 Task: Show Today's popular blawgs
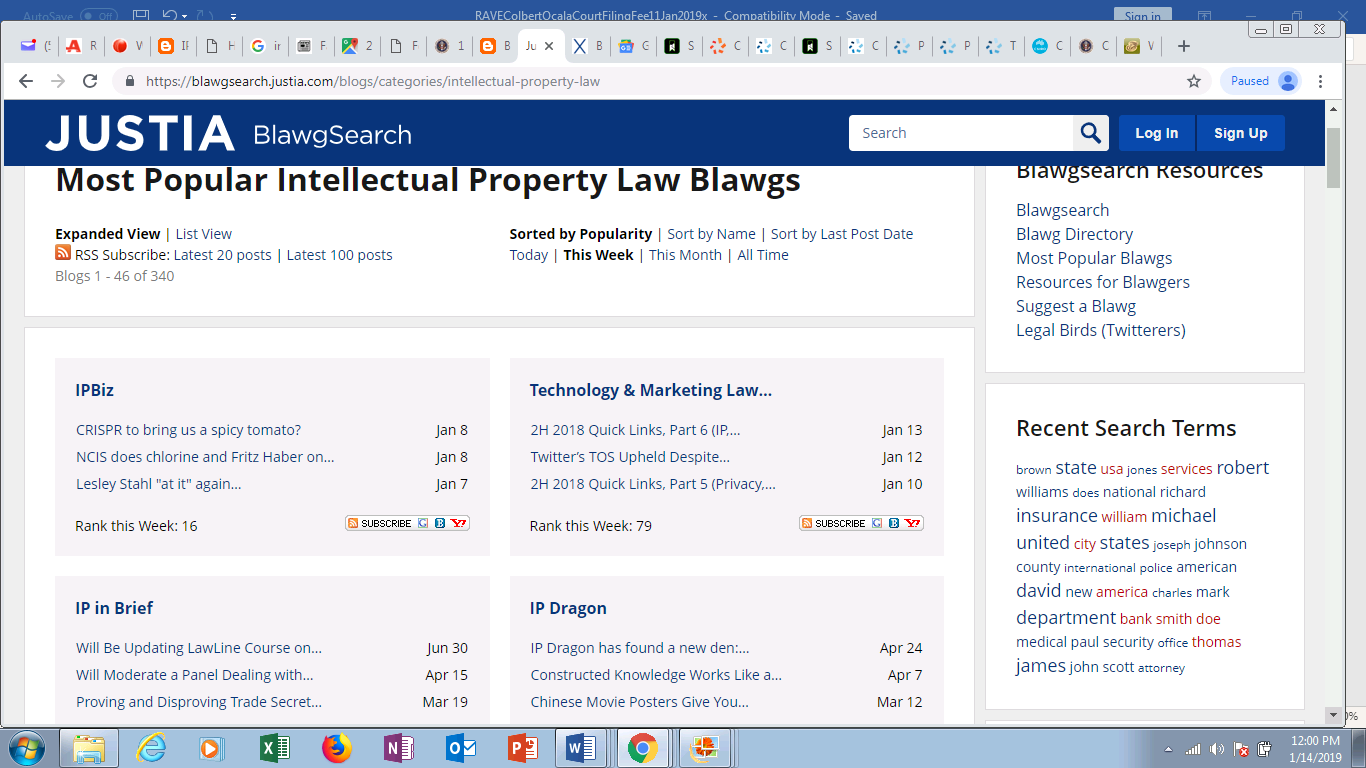(529, 255)
